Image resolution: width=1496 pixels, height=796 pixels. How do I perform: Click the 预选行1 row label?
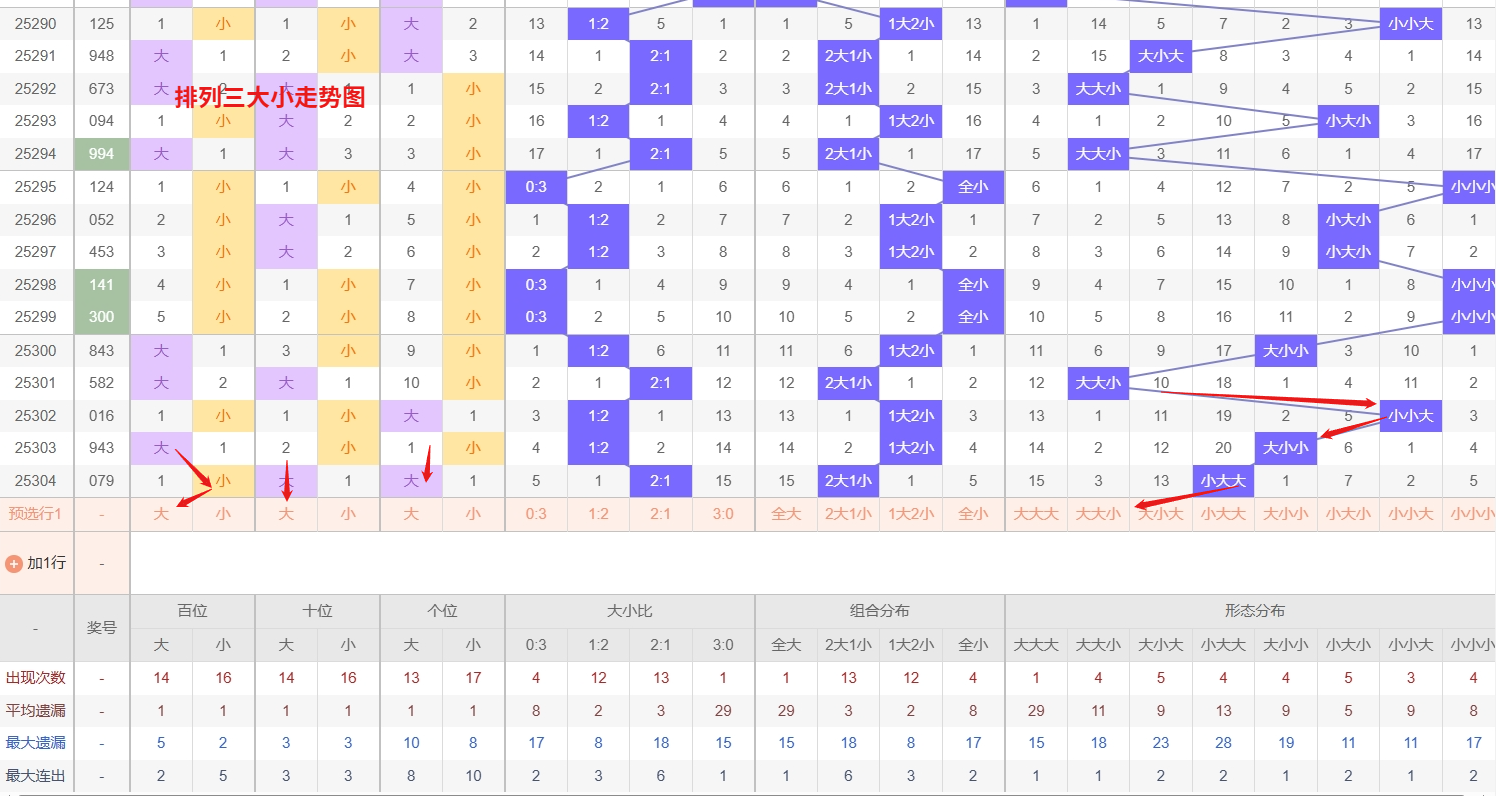36,514
